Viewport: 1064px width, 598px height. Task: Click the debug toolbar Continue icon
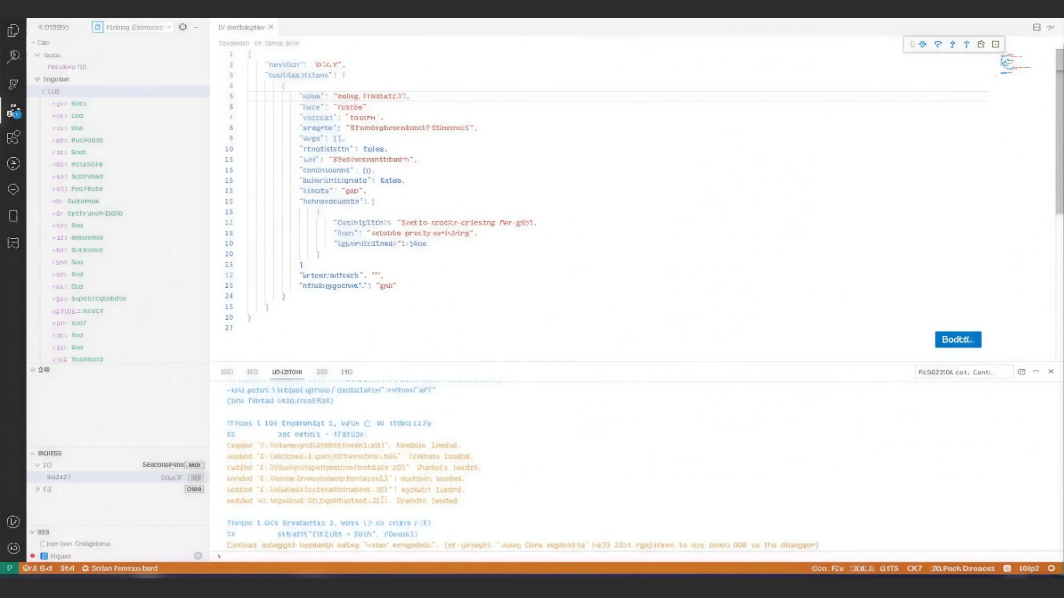tap(923, 44)
